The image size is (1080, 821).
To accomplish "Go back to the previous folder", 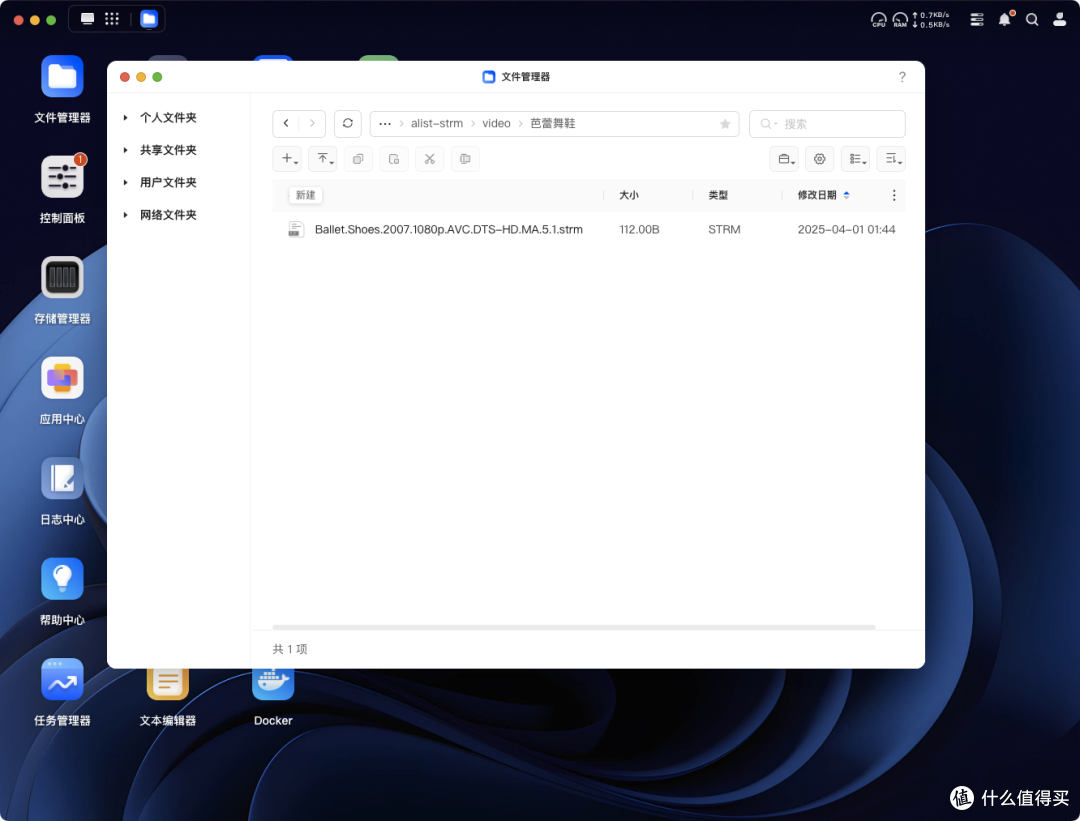I will pos(286,123).
